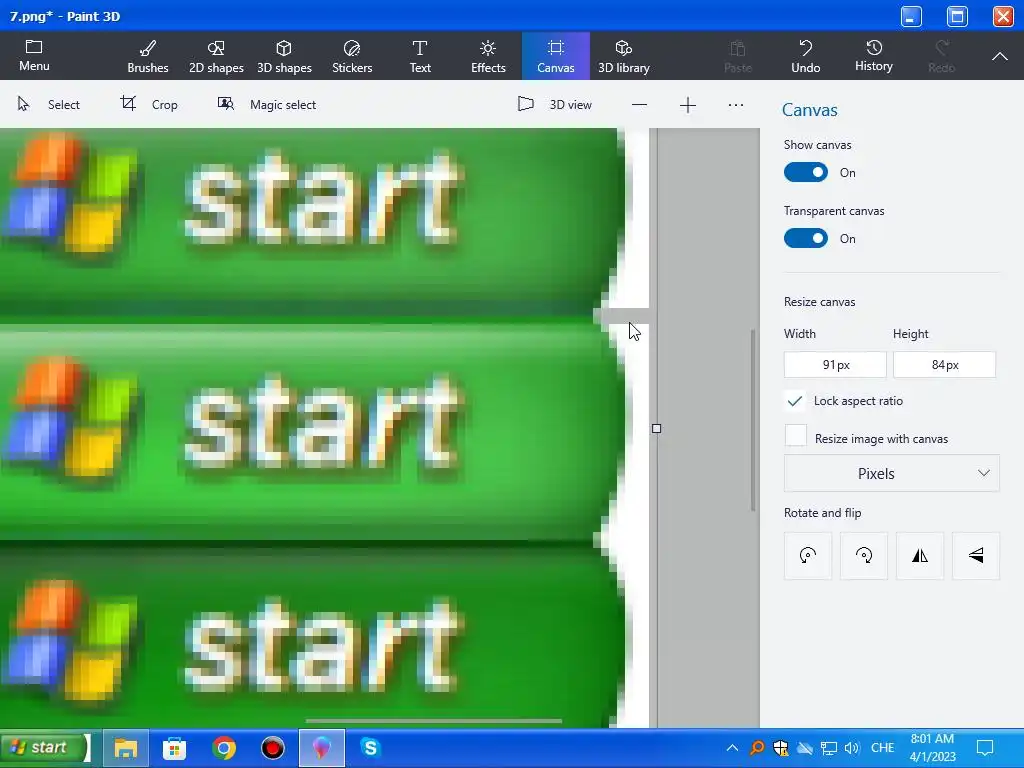Check Resize image with canvas
This screenshot has height=768, width=1024.
tap(795, 436)
